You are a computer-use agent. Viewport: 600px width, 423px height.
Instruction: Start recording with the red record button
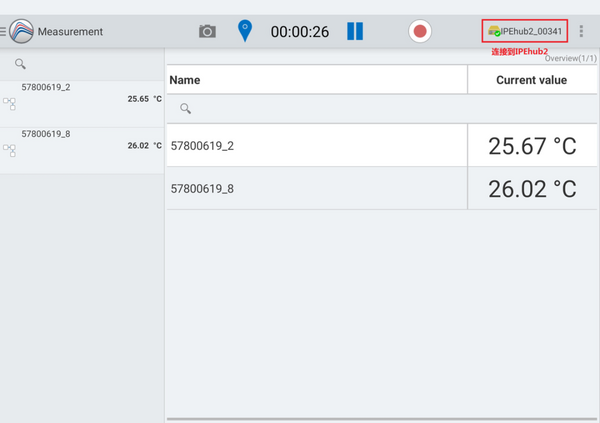tap(420, 31)
